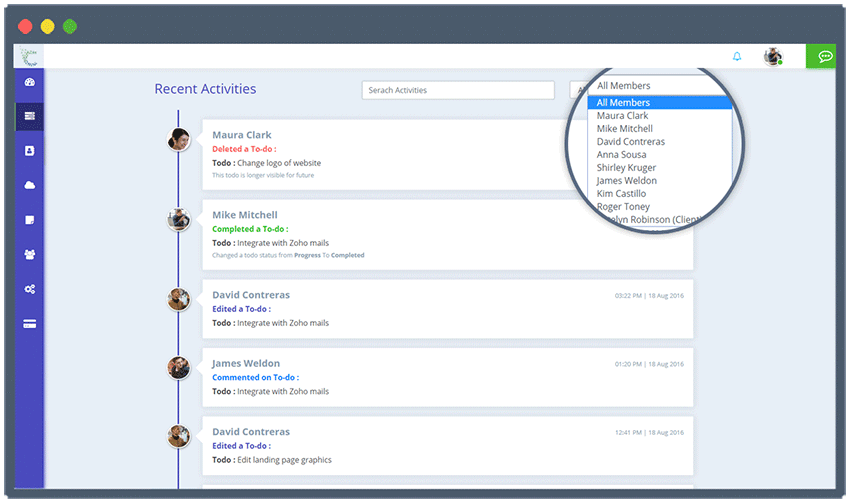Focus the Search Activities input field
Viewport: 850px width, 504px height.
458,90
